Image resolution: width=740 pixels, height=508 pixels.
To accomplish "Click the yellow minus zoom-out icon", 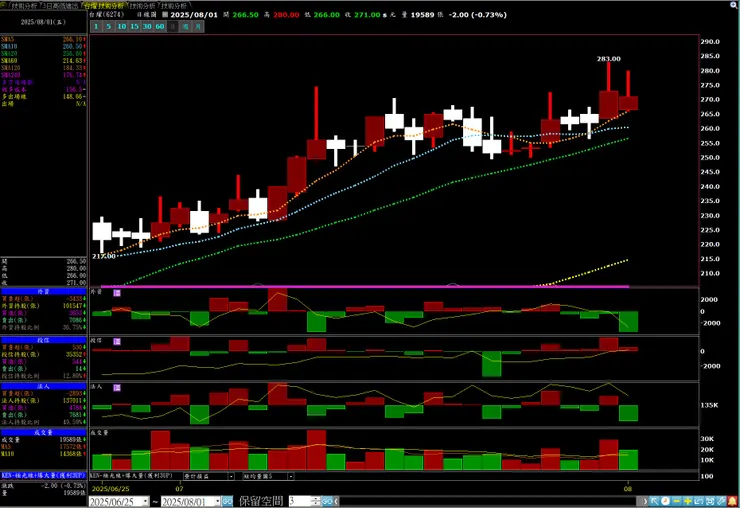I will [x=677, y=501].
